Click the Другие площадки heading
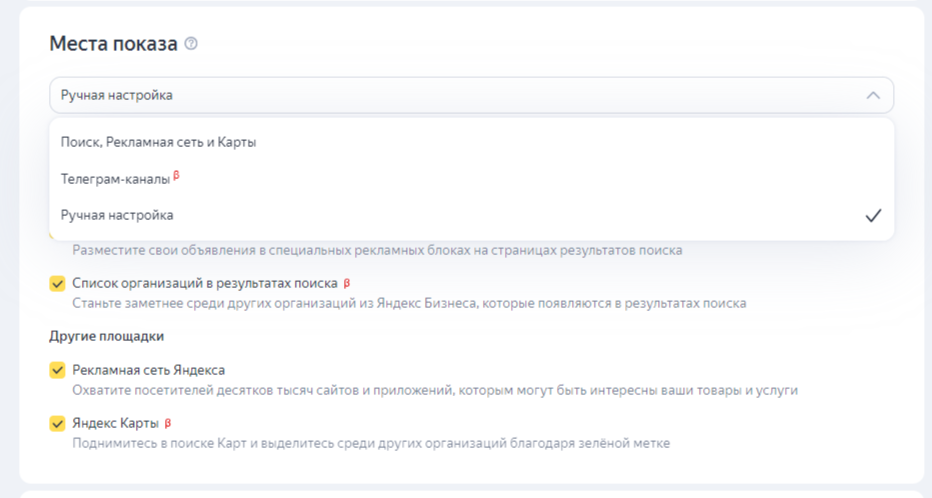This screenshot has height=498, width=932. [106, 336]
